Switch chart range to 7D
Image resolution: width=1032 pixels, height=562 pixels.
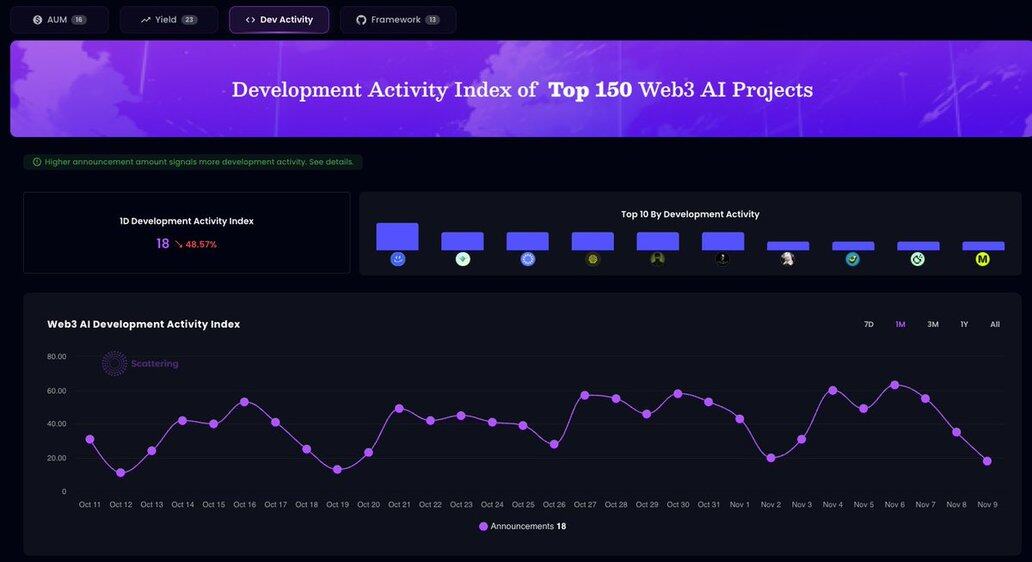[x=868, y=325]
